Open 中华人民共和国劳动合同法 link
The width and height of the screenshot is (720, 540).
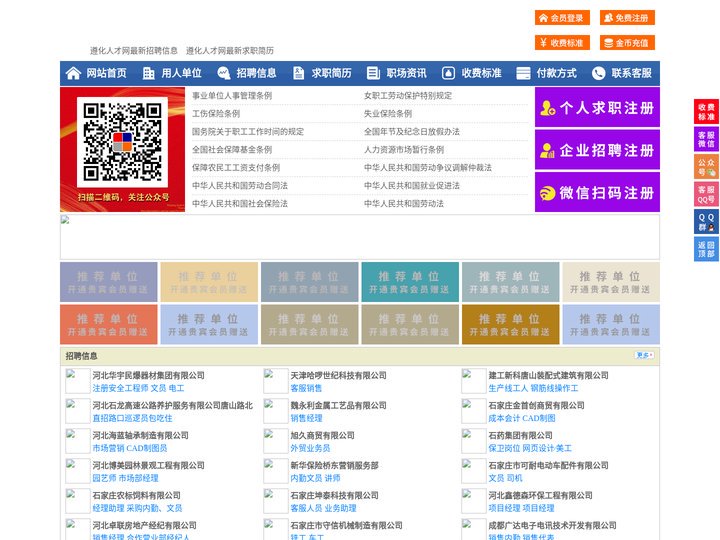240,186
